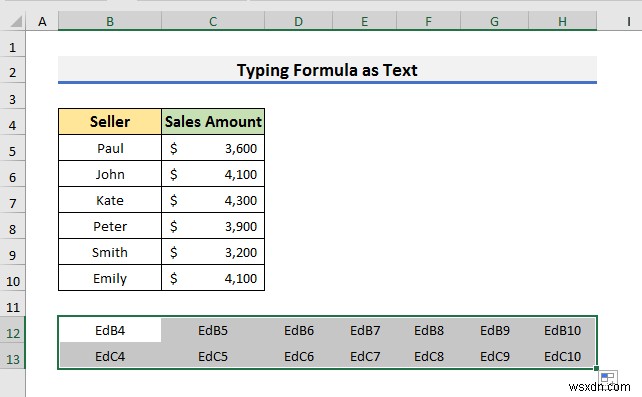The image size is (642, 397).
Task: Select column D header
Action: click(x=298, y=21)
